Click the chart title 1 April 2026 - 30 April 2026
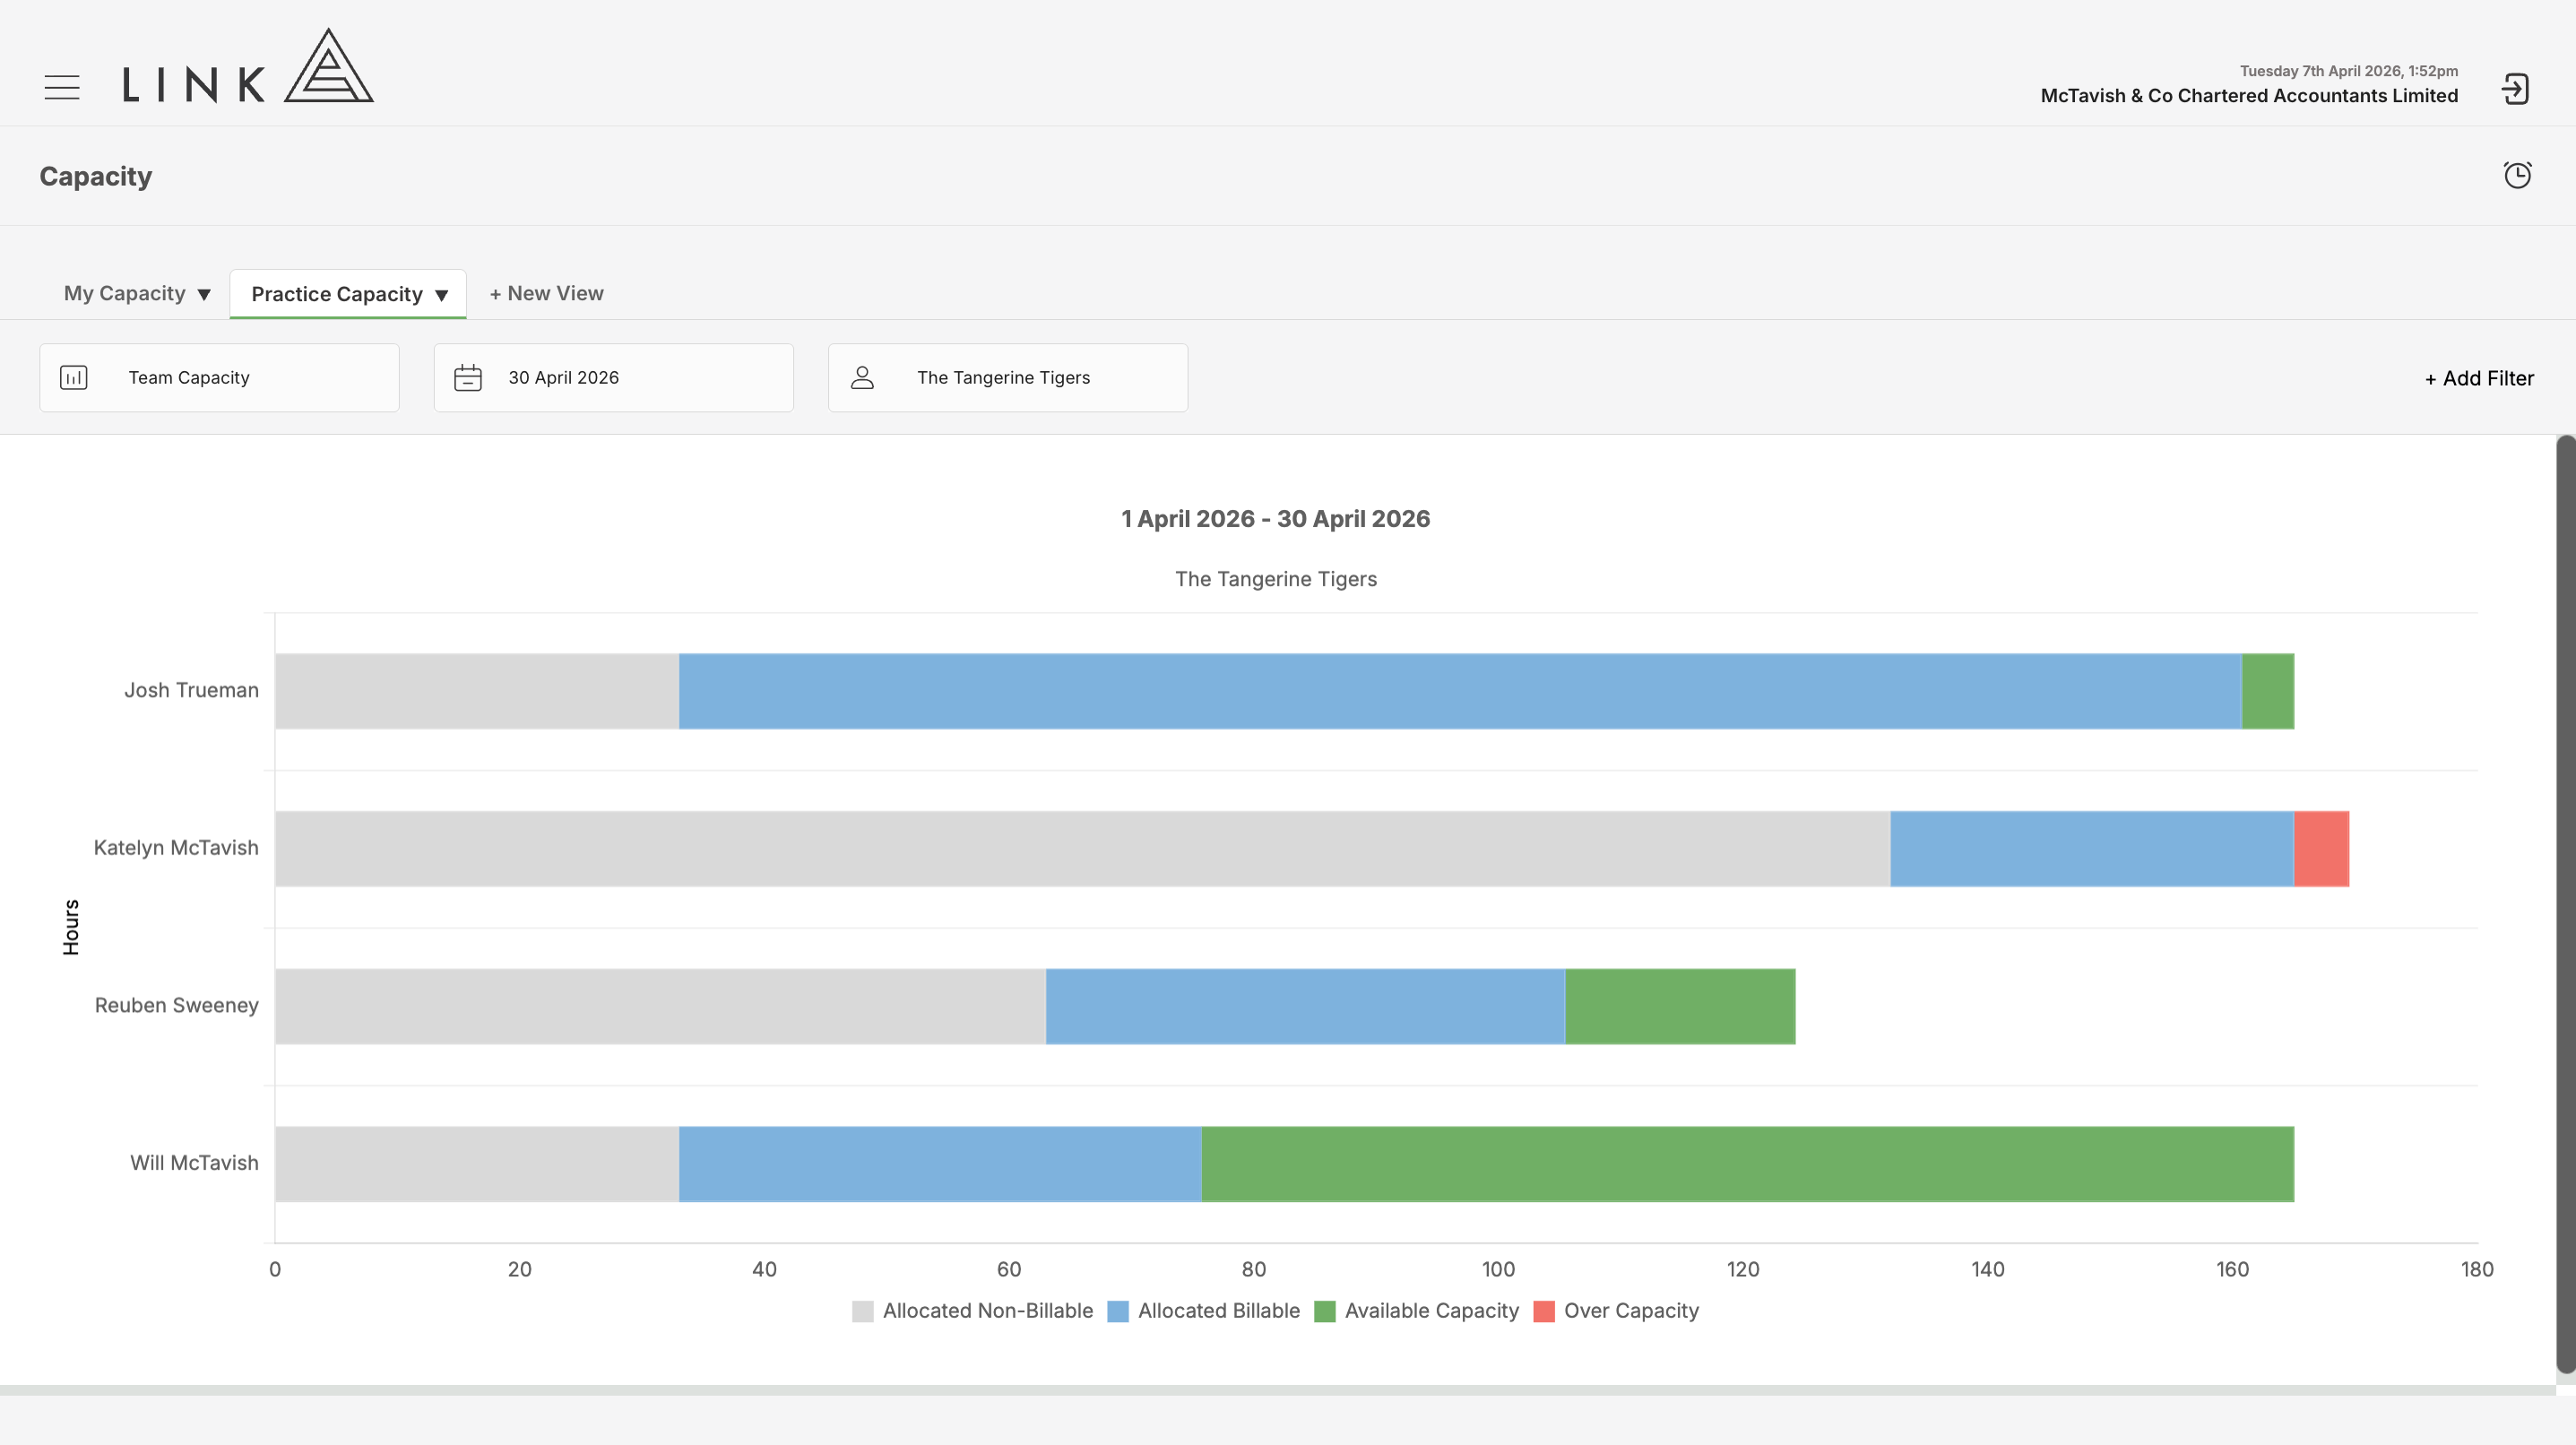 [1276, 519]
